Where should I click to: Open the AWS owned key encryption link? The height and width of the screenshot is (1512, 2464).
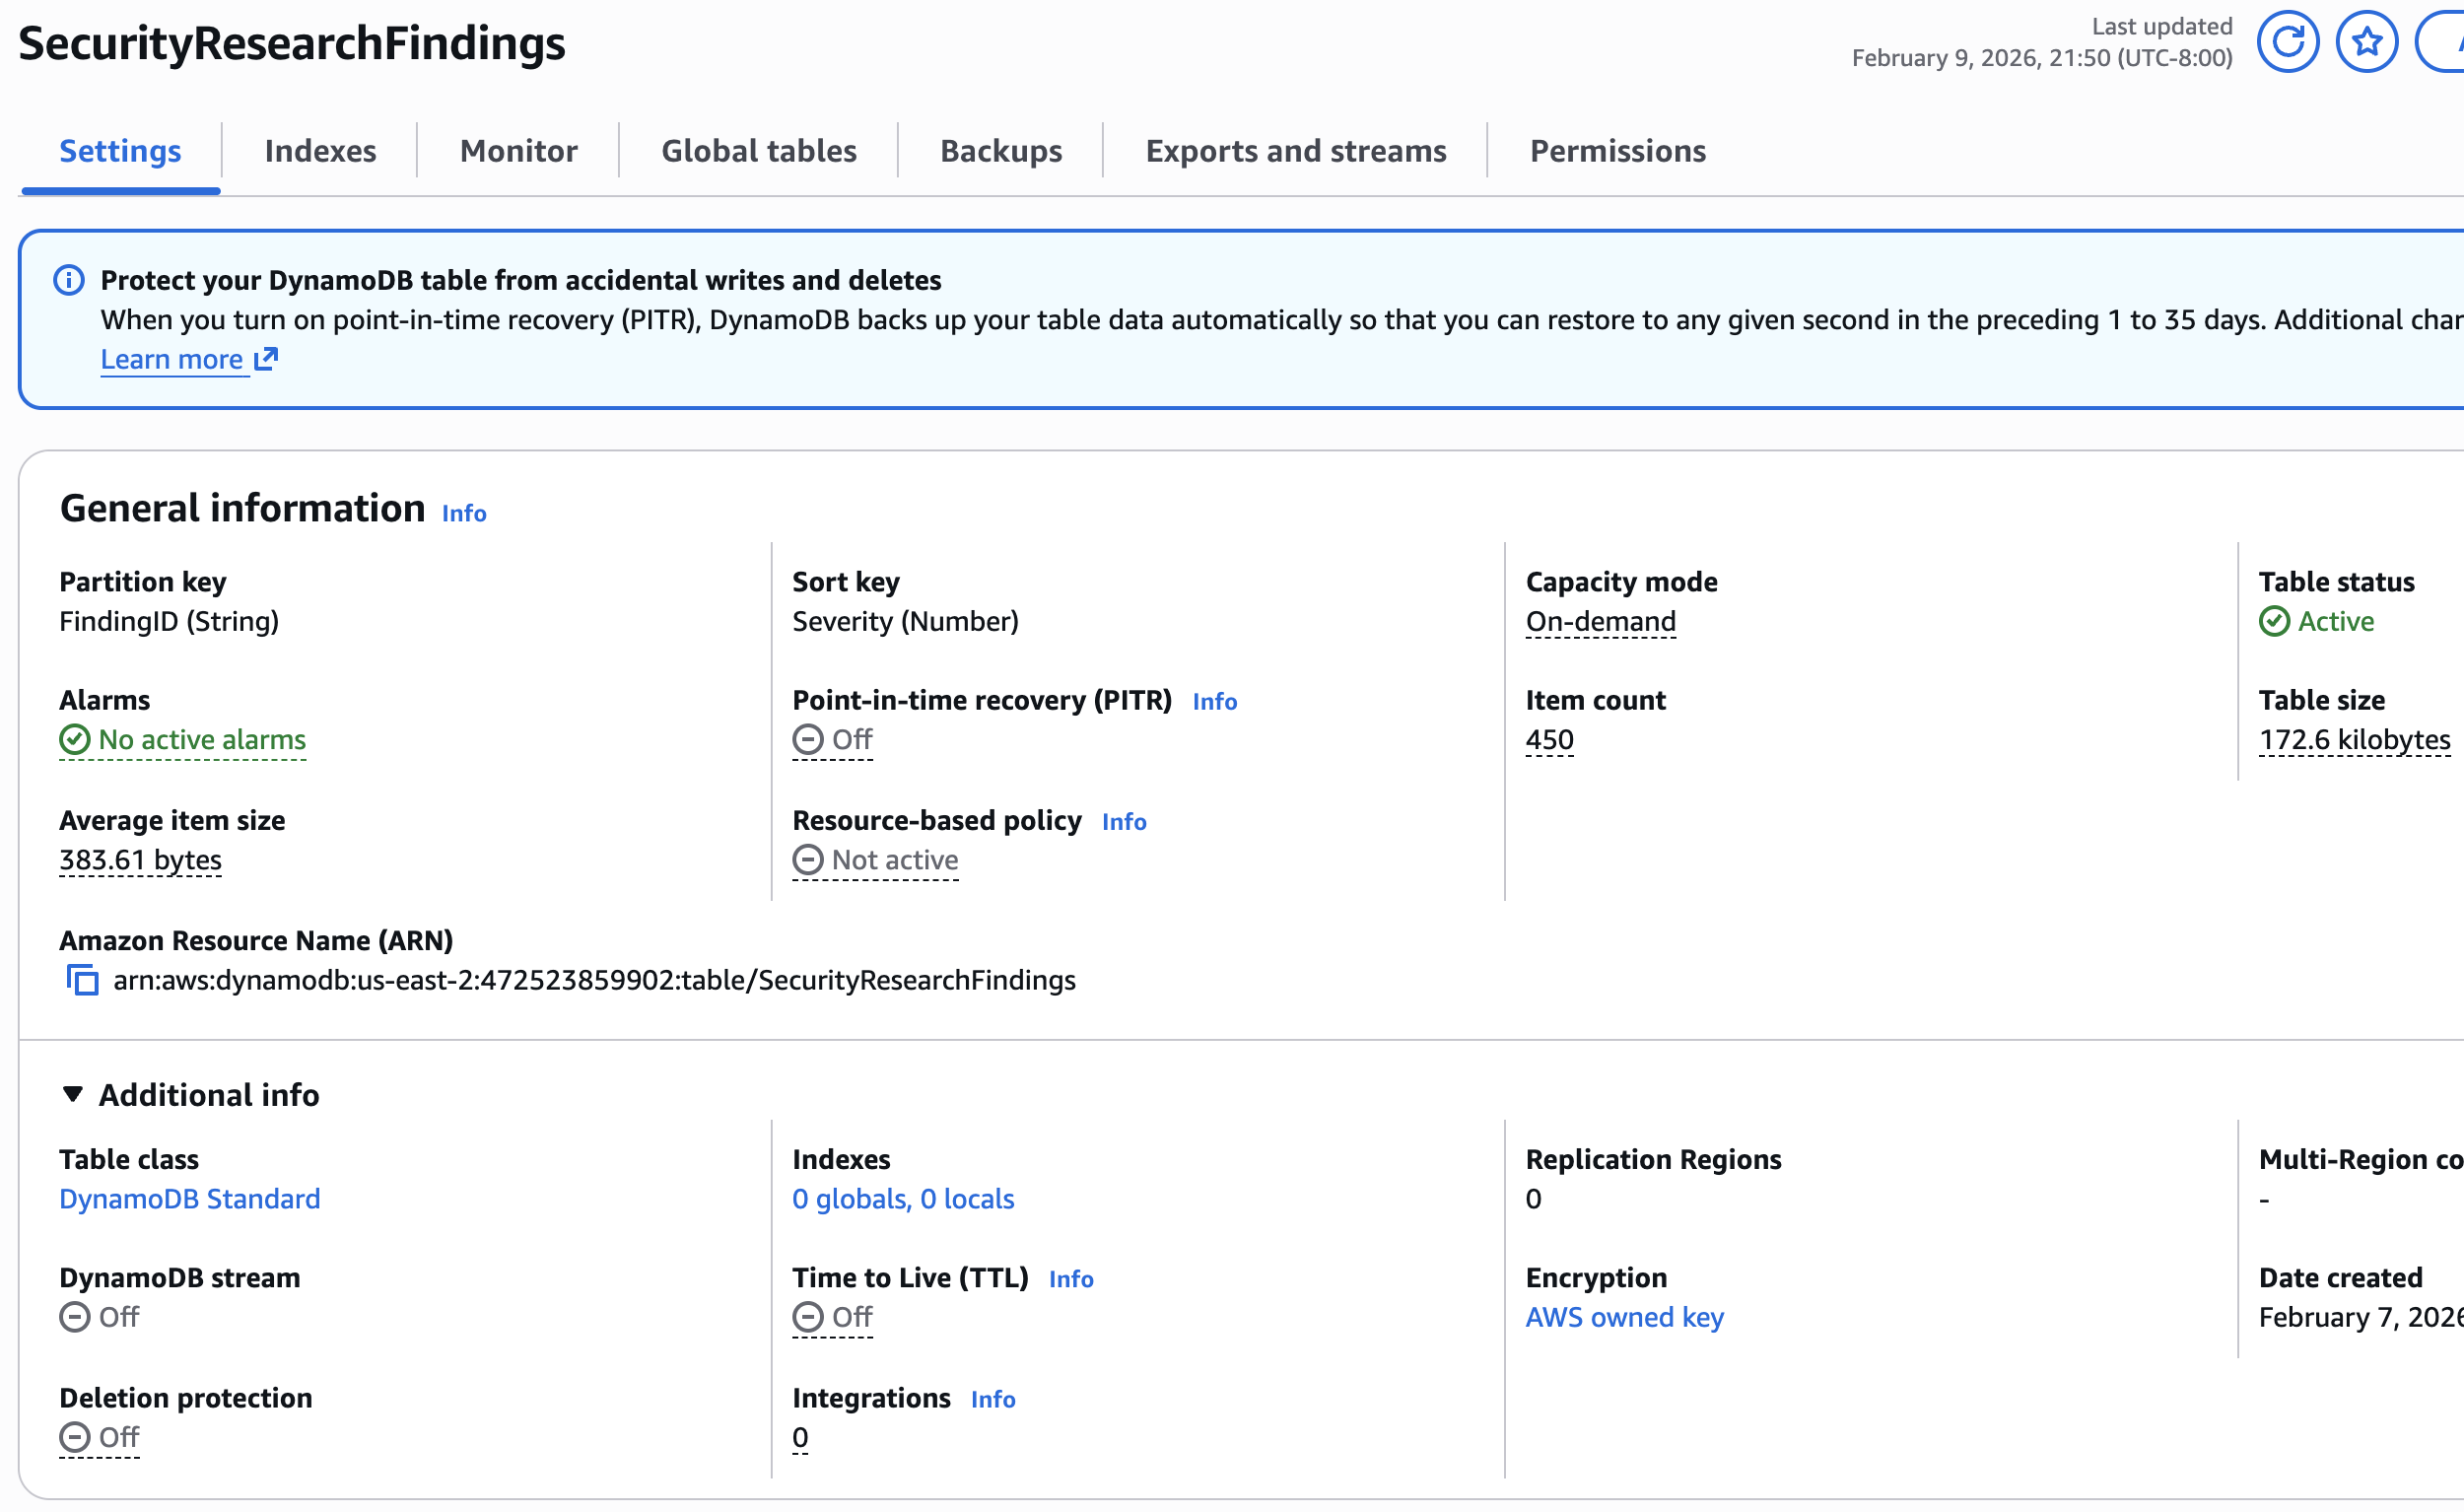[1624, 1317]
